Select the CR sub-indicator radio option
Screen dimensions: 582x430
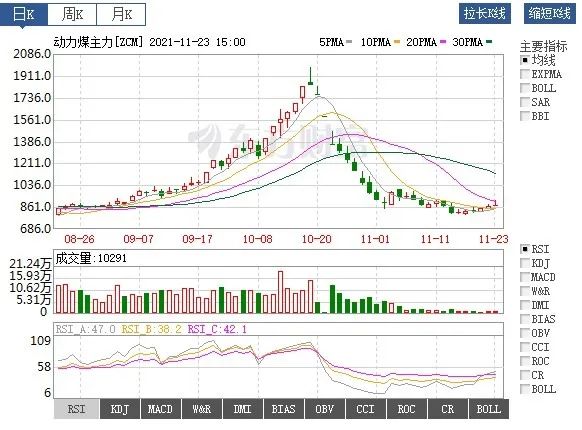pos(525,375)
